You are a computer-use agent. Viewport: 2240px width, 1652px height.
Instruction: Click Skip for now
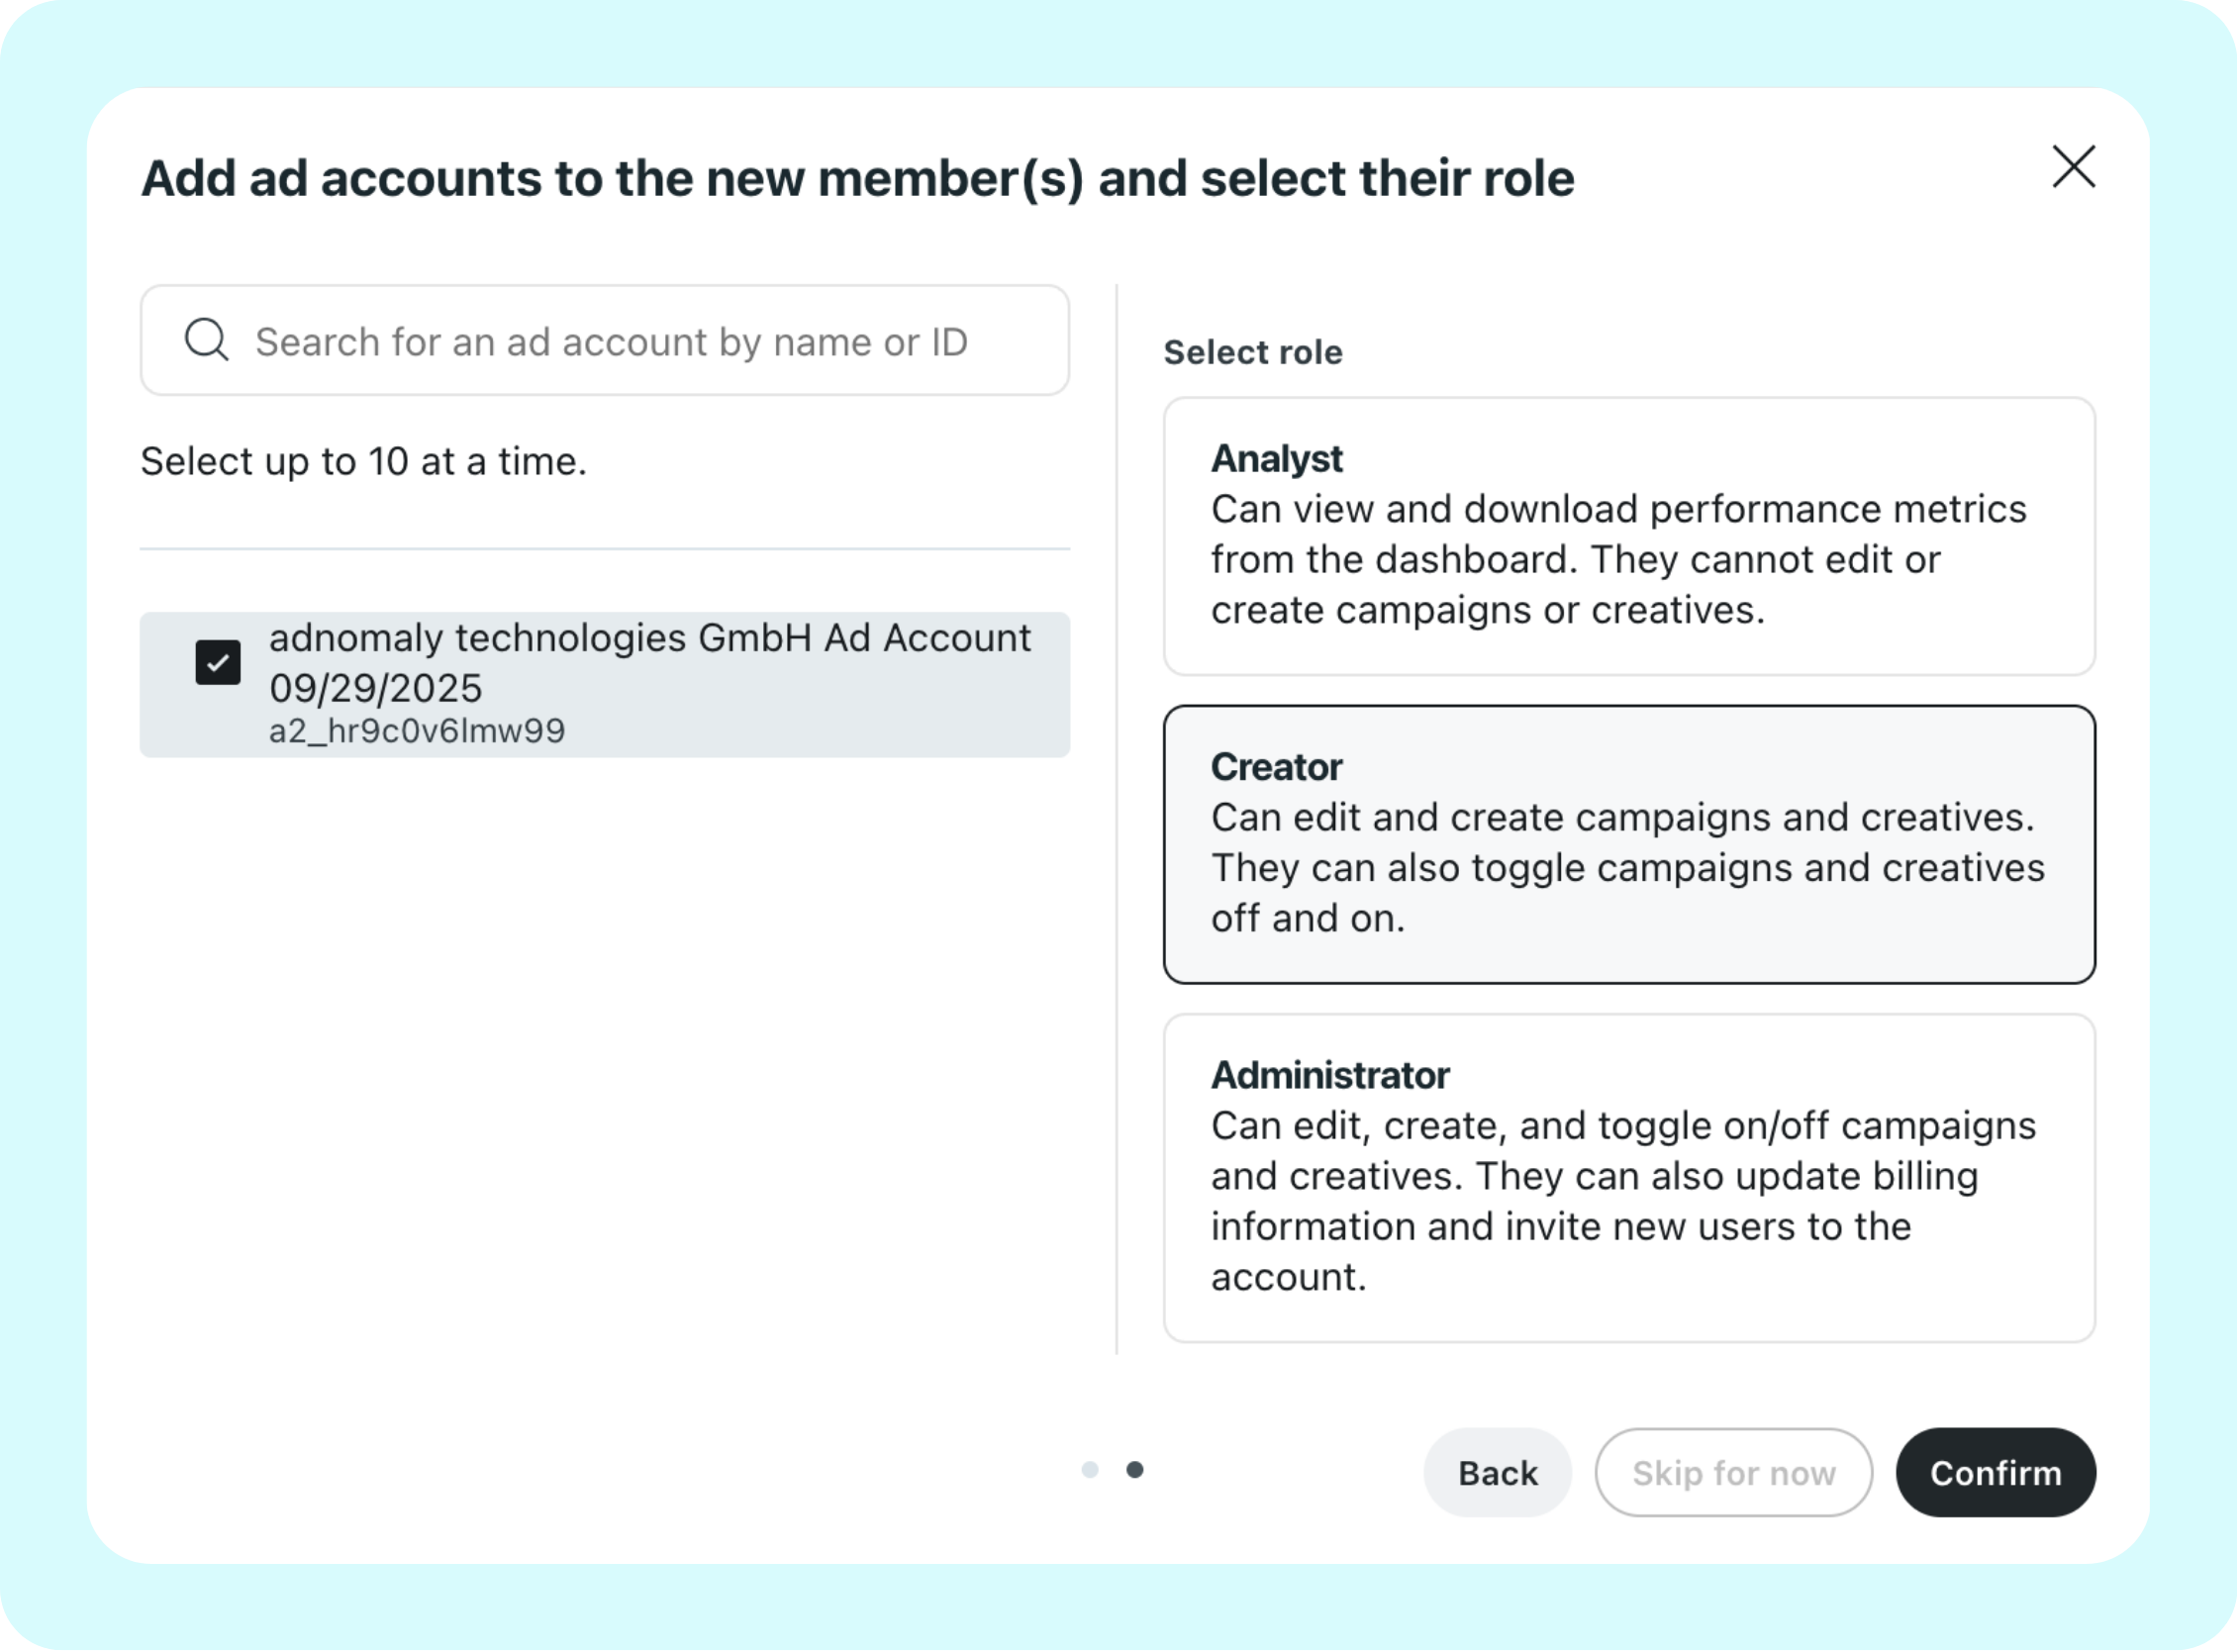pos(1733,1473)
